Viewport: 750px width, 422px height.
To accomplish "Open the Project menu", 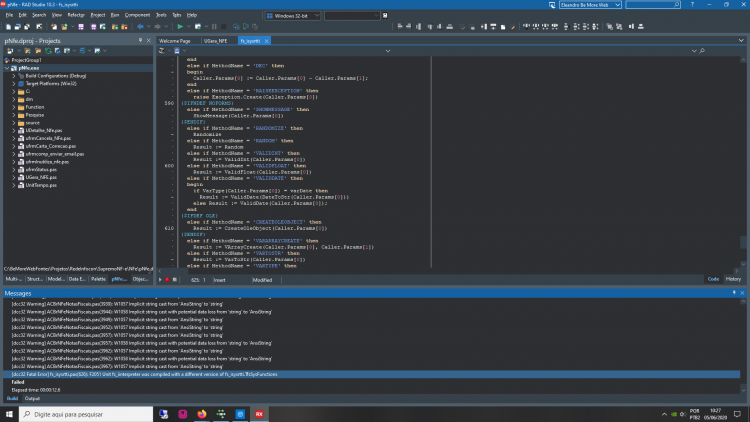I will click(x=98, y=15).
